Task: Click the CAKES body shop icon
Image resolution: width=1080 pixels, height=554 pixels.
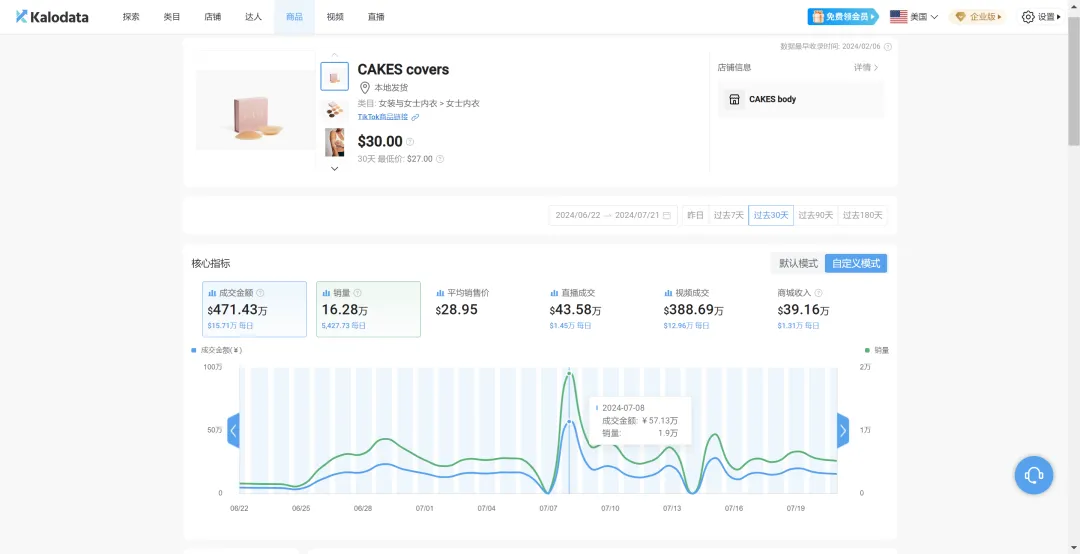Action: pos(734,100)
